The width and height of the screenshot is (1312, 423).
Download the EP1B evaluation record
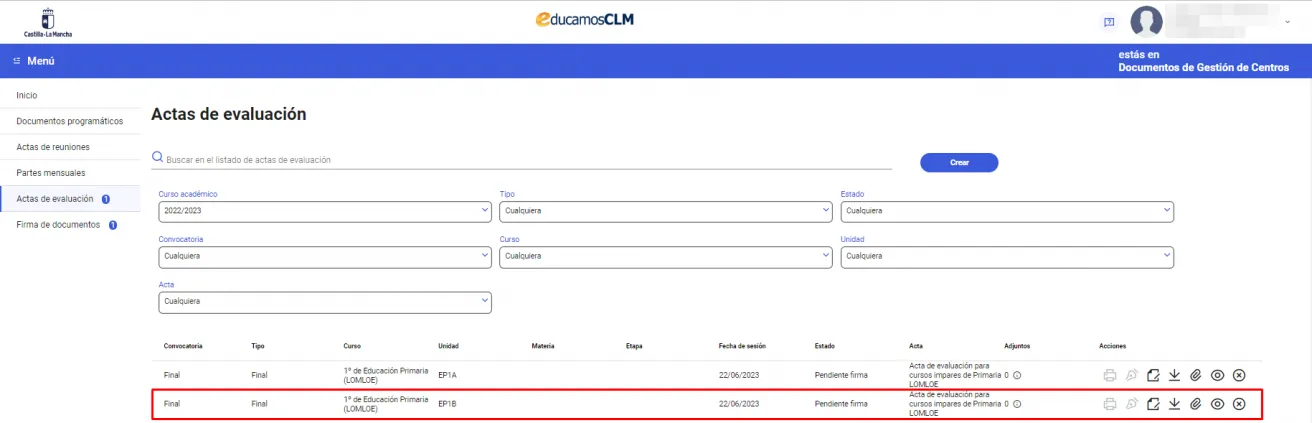point(1174,404)
